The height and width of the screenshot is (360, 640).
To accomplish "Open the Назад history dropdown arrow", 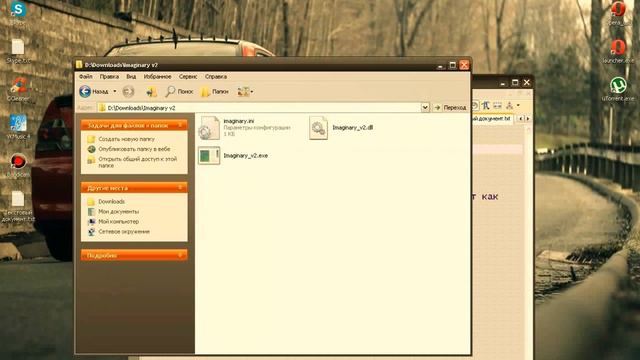I will (x=115, y=91).
